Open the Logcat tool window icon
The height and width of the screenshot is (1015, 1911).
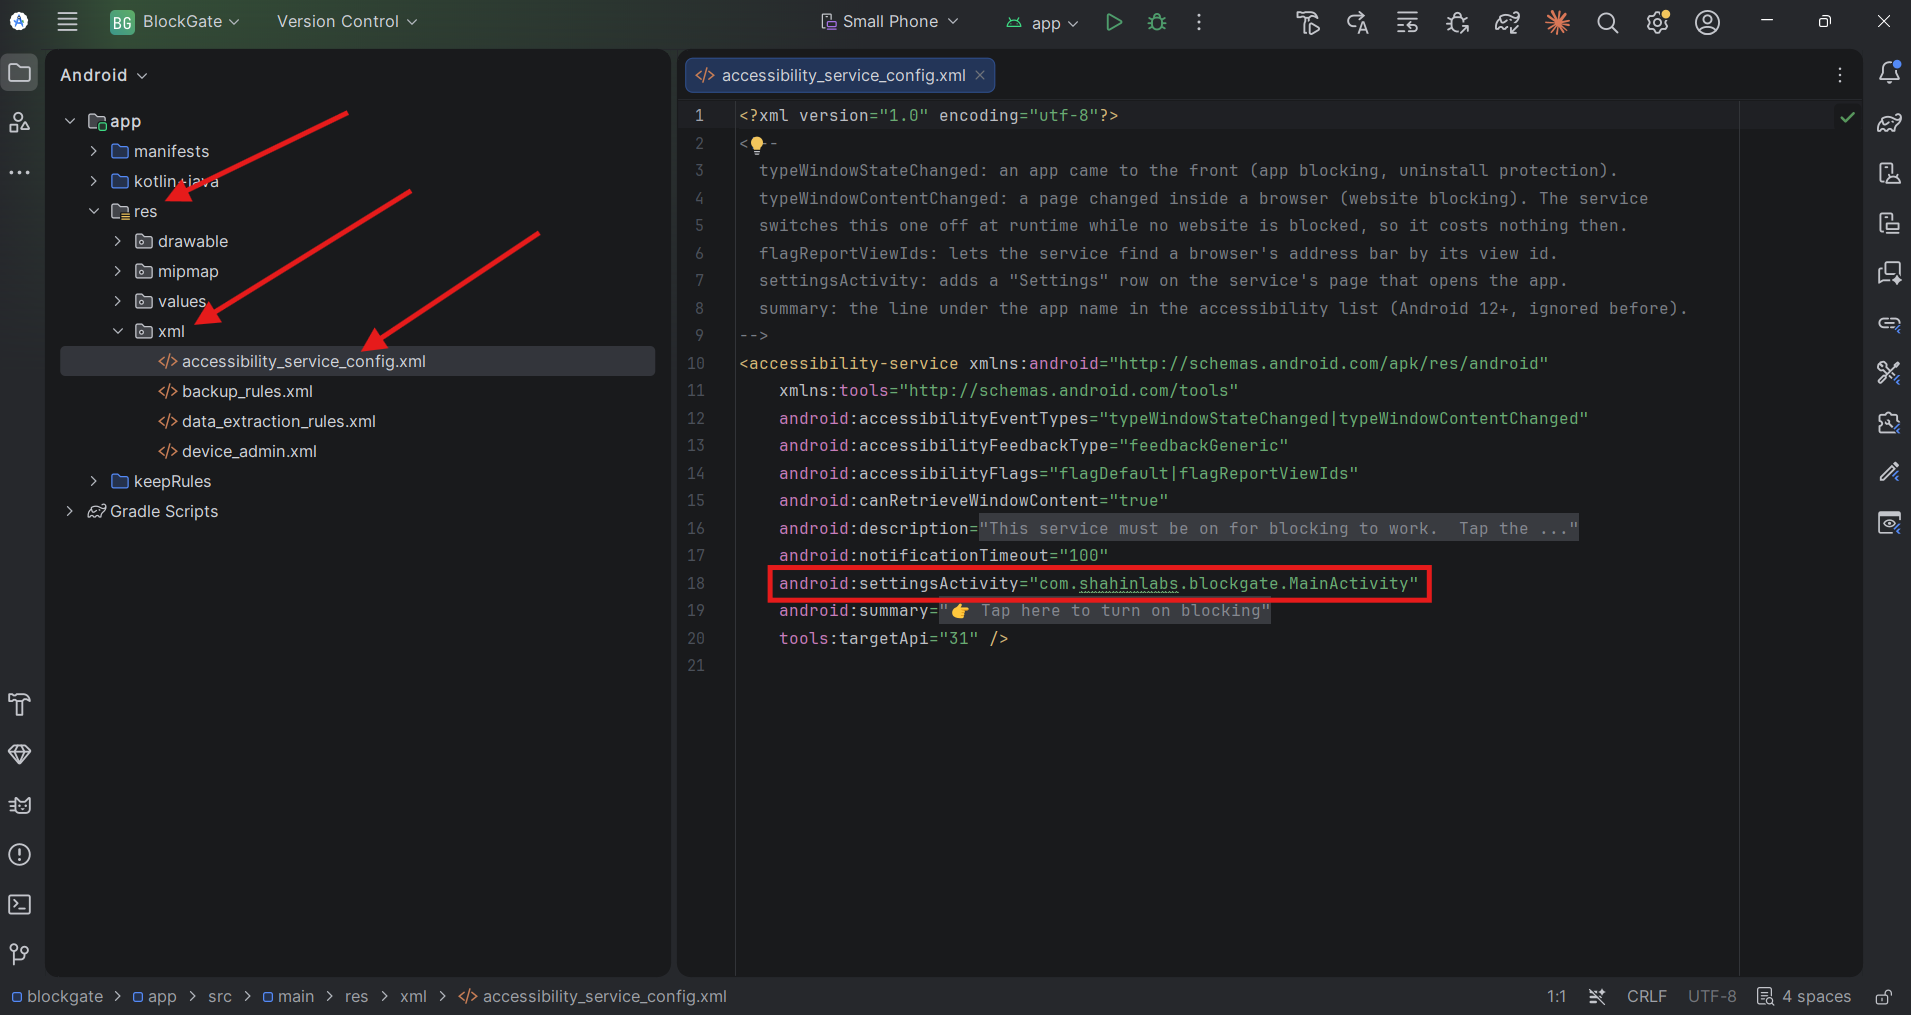[19, 804]
